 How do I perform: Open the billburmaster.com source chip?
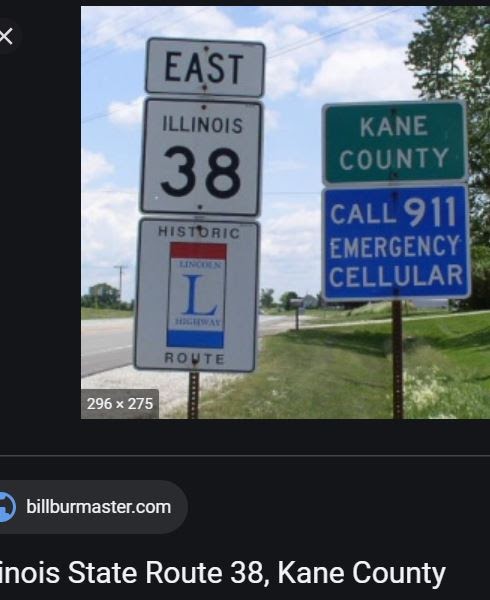tap(92, 507)
